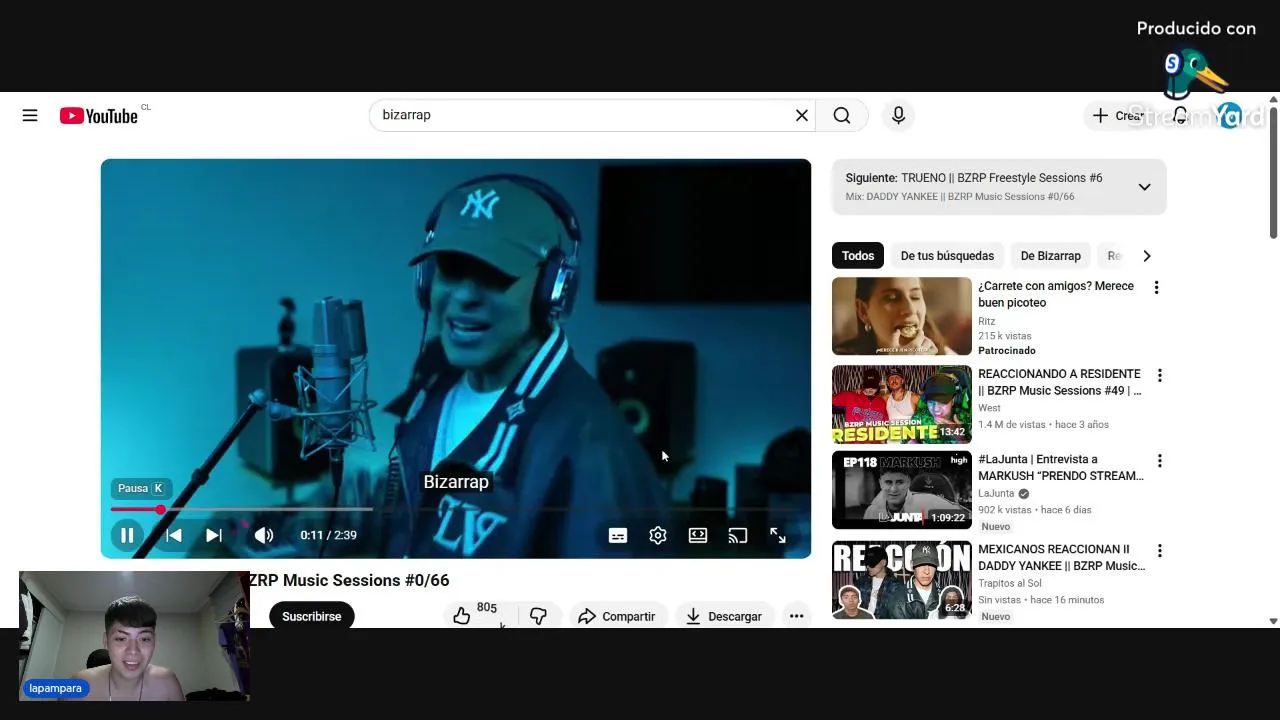Click video title BZRP Music Sessions #0/66

click(x=349, y=580)
